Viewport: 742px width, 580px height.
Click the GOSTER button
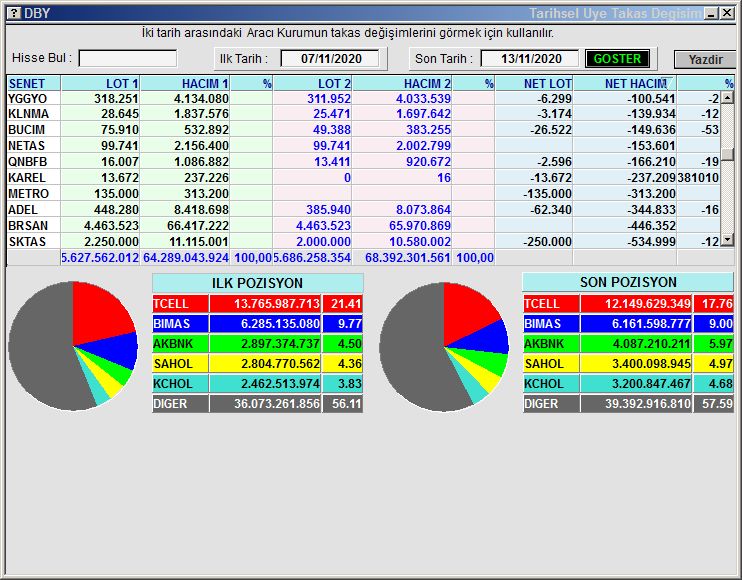tap(617, 59)
